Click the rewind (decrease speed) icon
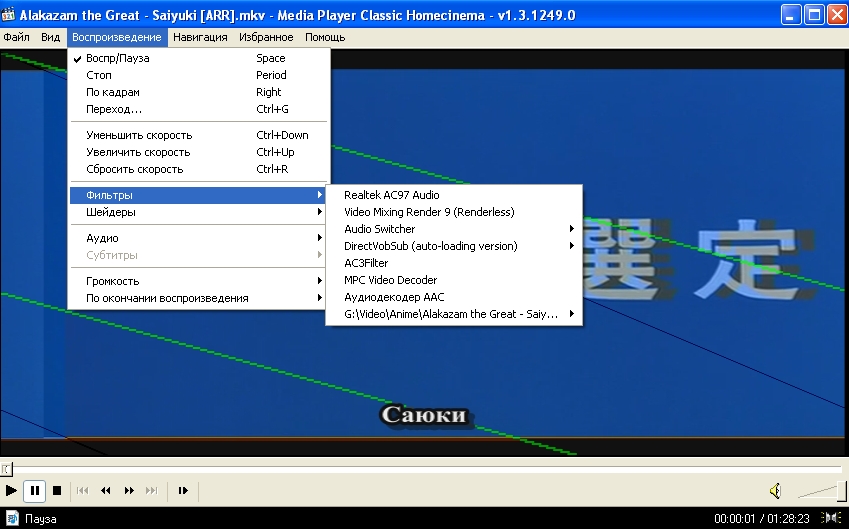The image size is (849, 530). [x=106, y=490]
